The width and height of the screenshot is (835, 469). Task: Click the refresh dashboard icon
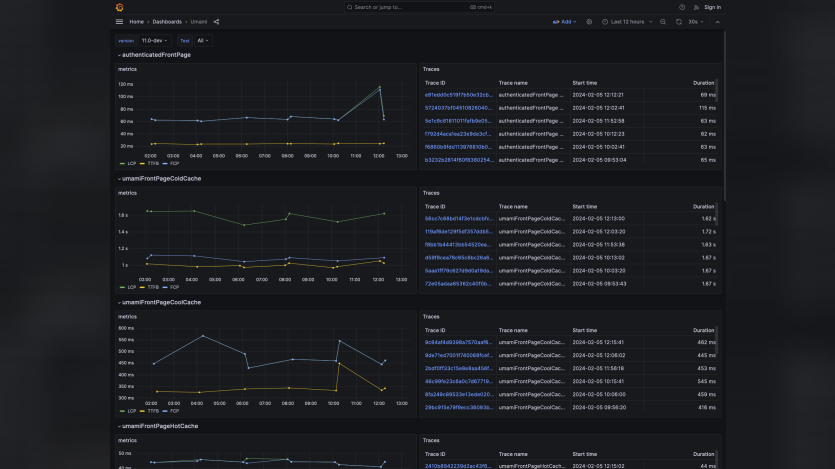[679, 22]
